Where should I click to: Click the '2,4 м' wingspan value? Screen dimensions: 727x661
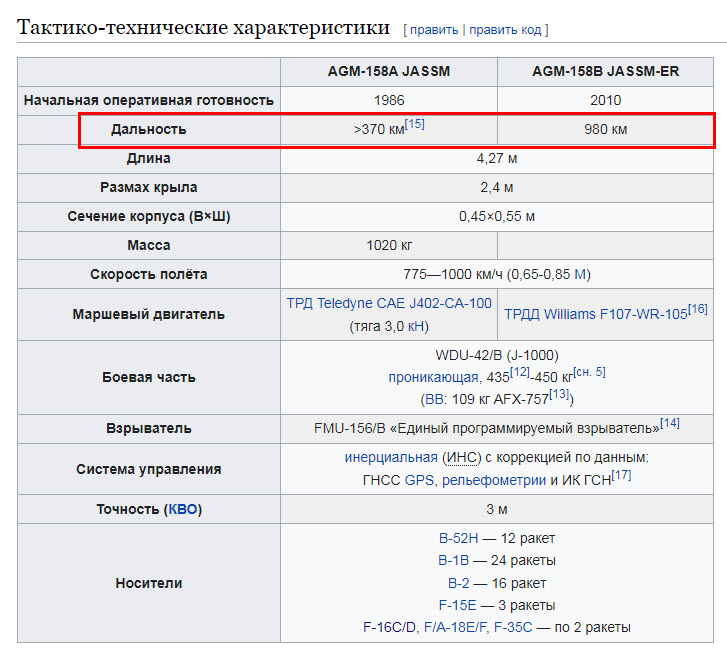pyautogui.click(x=497, y=187)
